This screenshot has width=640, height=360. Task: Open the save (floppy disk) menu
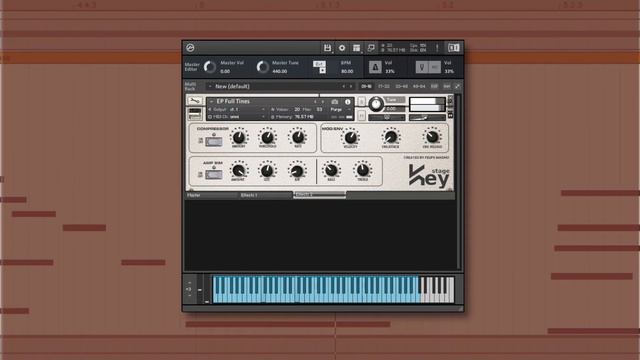[327, 48]
